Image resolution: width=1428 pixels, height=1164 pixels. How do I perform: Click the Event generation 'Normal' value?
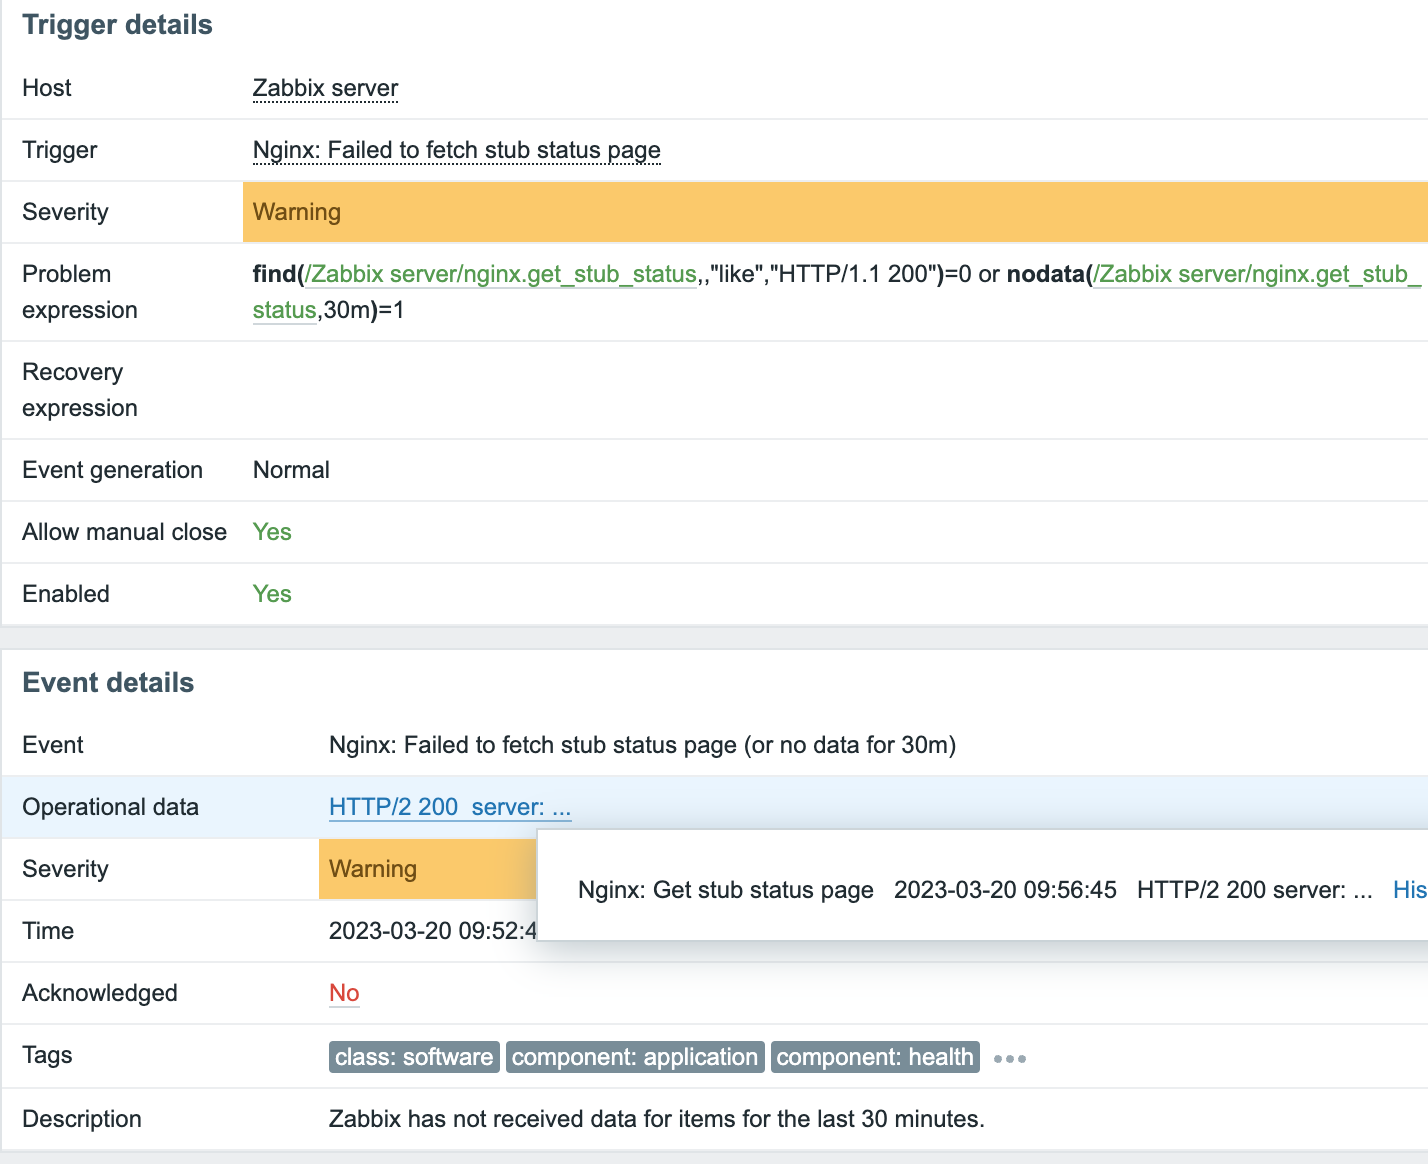tap(291, 470)
